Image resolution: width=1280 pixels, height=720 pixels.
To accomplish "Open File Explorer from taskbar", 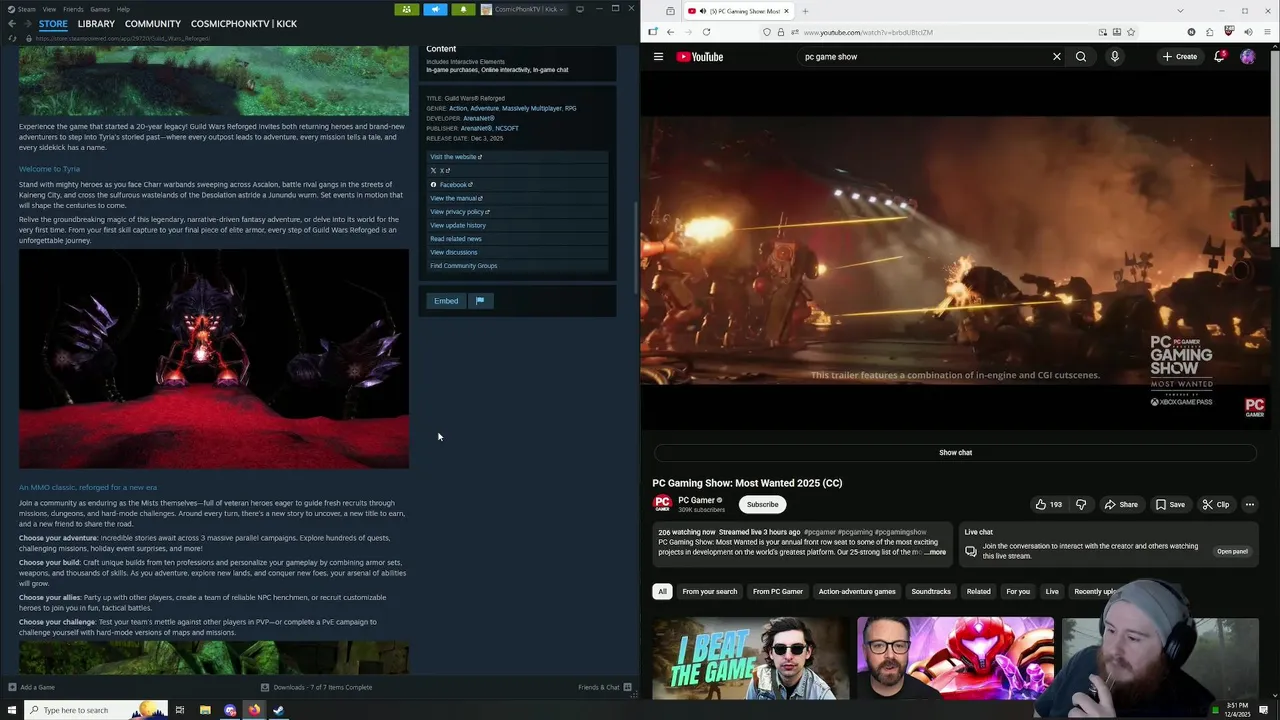I will click(205, 710).
